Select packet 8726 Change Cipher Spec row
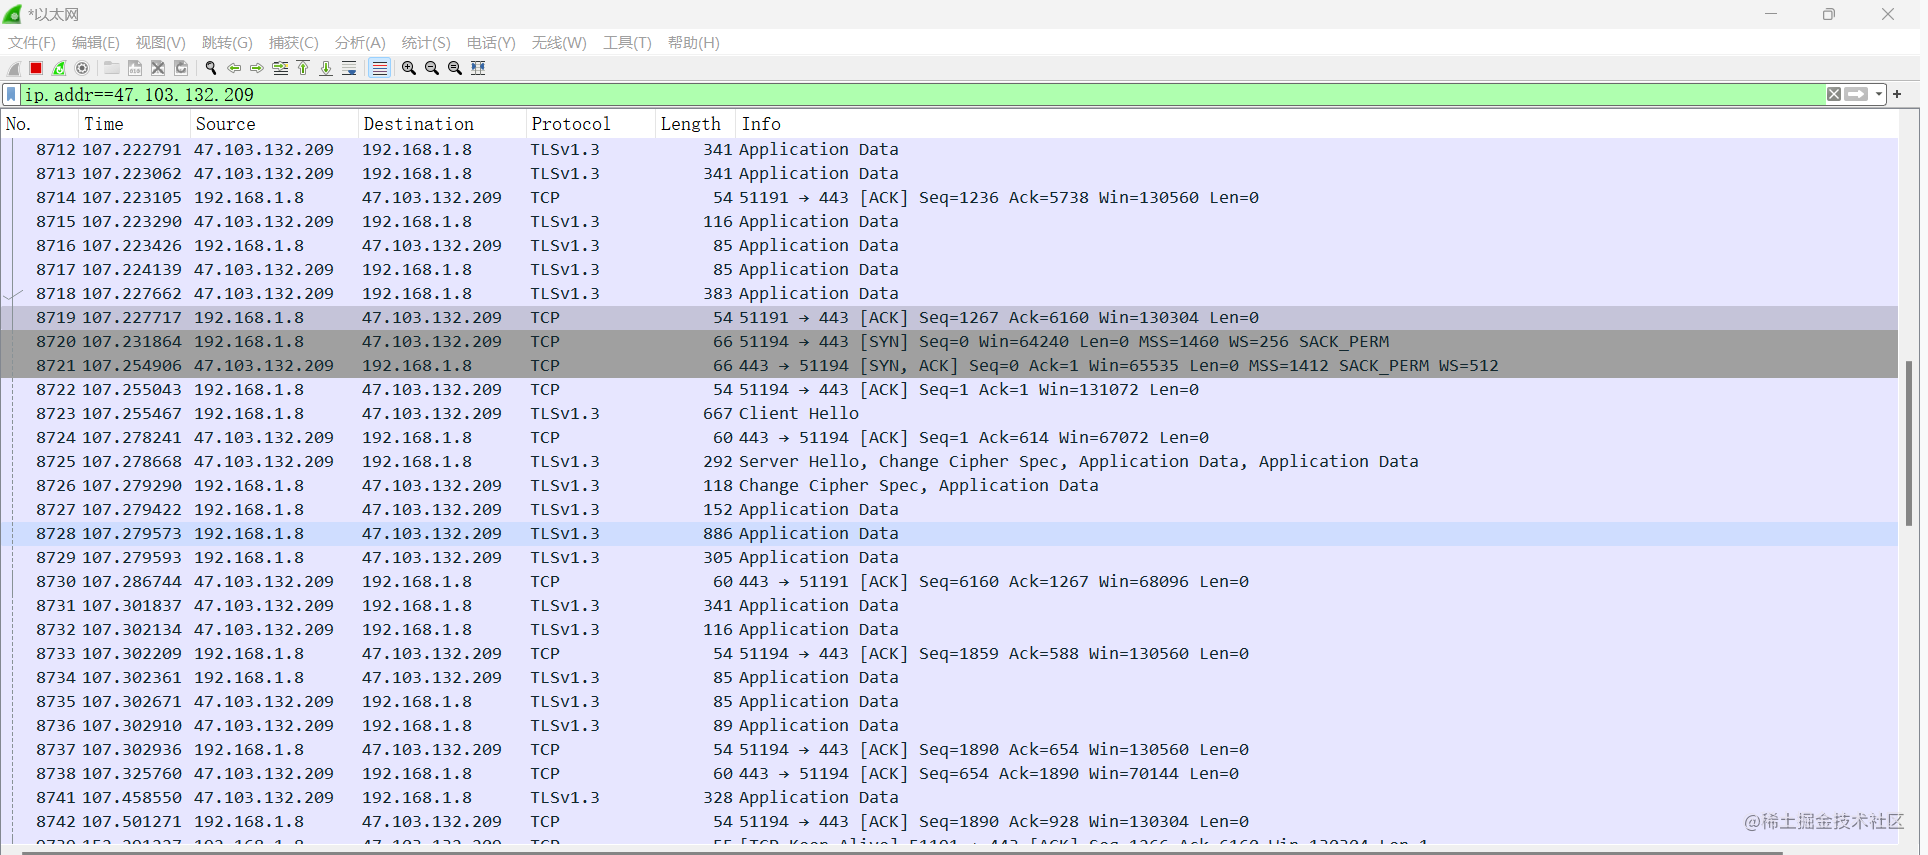The width and height of the screenshot is (1928, 855). (949, 486)
